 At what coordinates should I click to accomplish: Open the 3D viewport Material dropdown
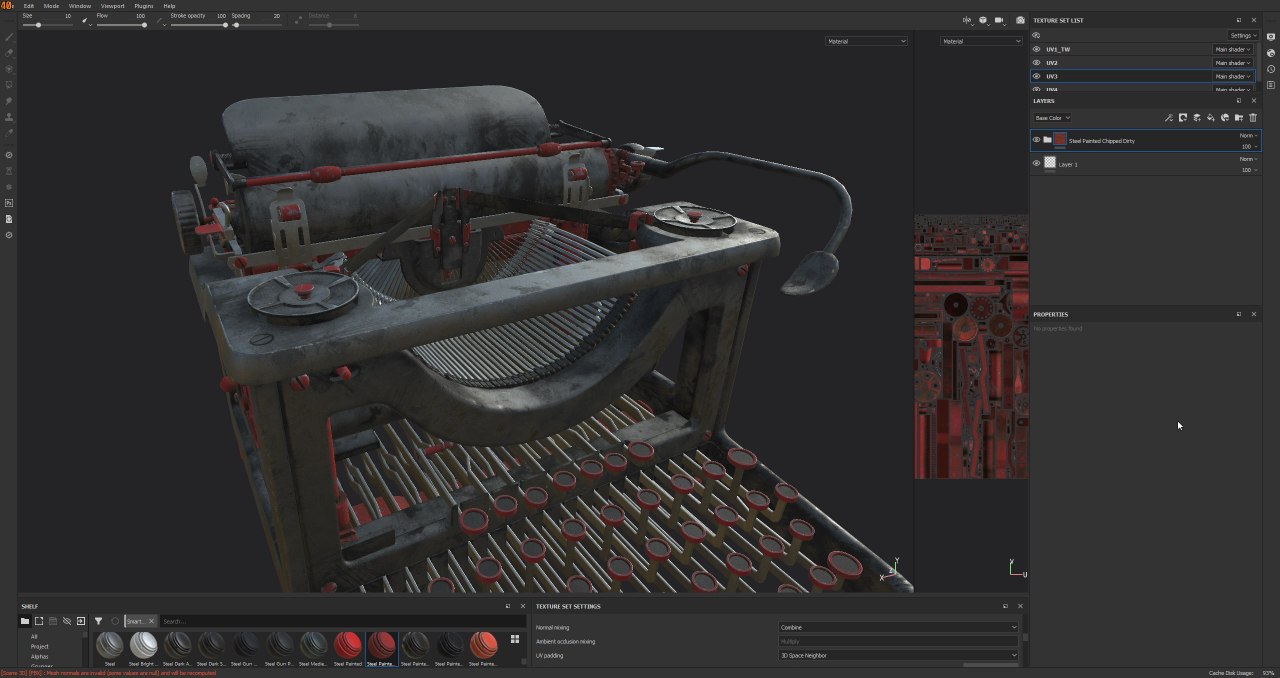pos(867,41)
